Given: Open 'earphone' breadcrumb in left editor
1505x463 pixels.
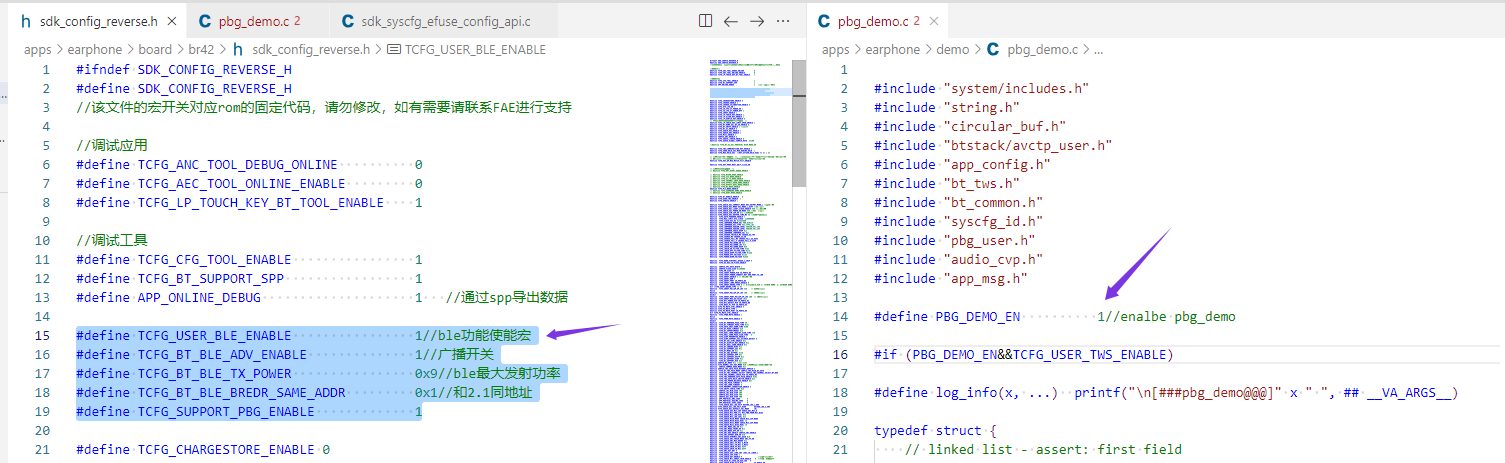Looking at the screenshot, I should [93, 49].
